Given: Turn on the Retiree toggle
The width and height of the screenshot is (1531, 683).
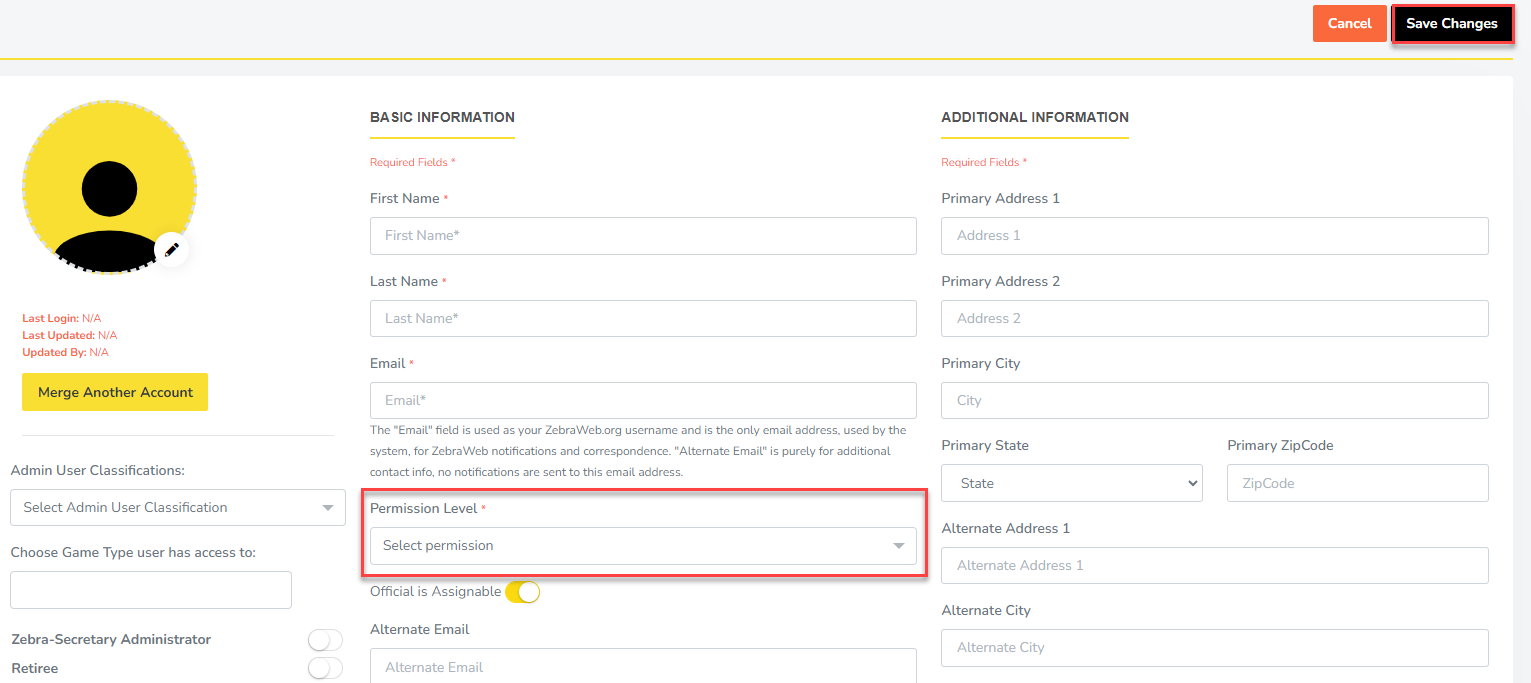Looking at the screenshot, I should point(325,668).
